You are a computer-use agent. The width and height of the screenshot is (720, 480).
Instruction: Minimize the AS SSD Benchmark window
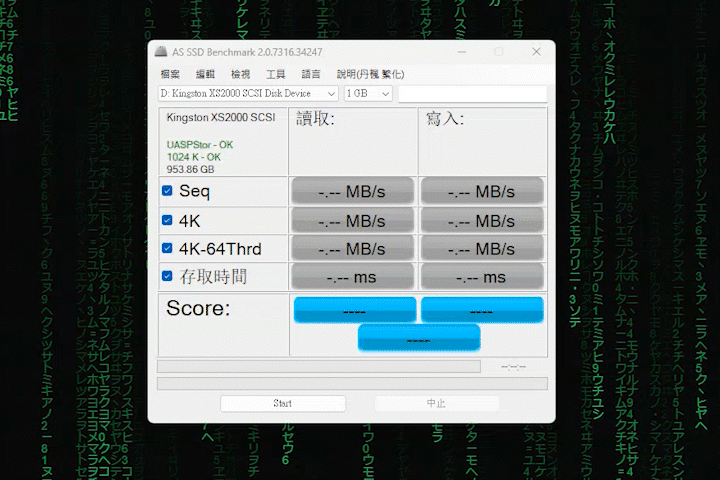coord(462,52)
